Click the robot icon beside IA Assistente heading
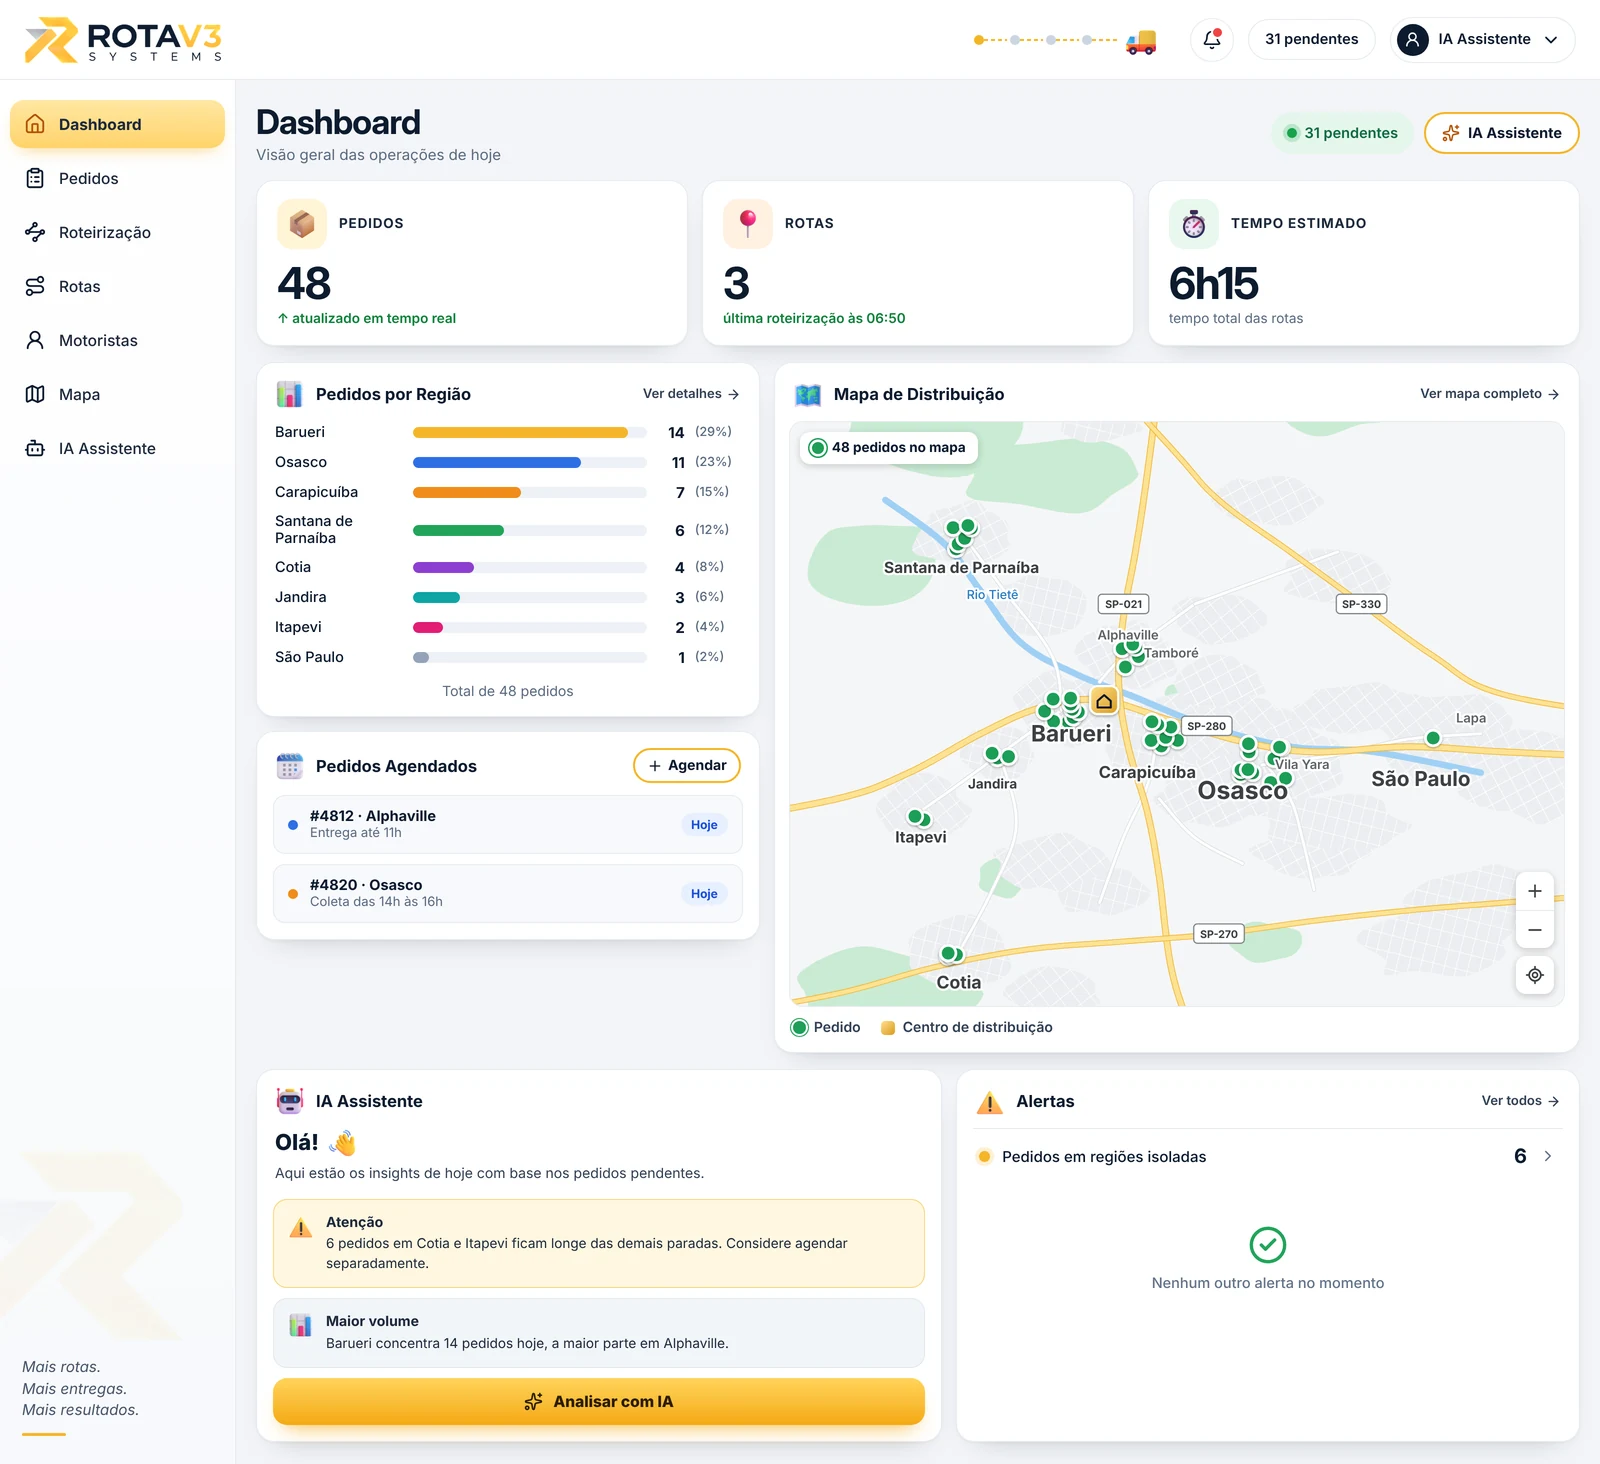This screenshot has height=1464, width=1600. pos(290,1101)
